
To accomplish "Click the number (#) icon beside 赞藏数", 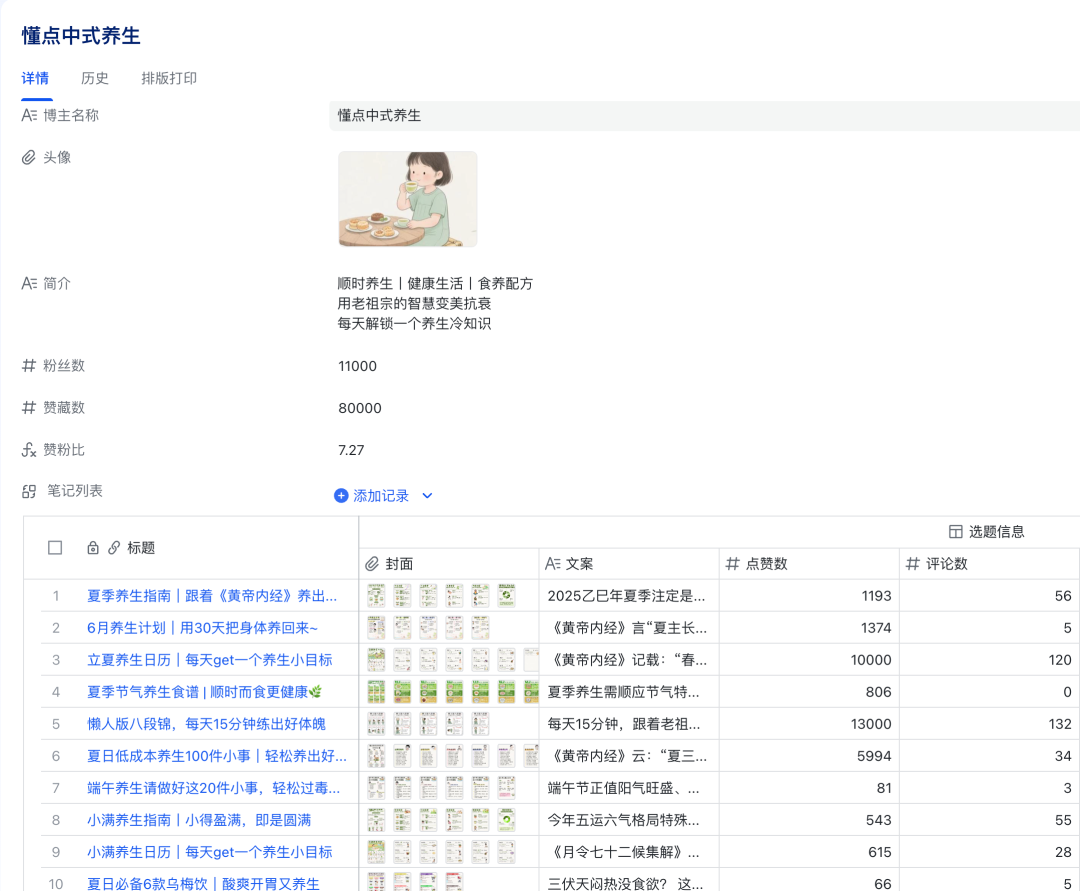I will [30, 407].
